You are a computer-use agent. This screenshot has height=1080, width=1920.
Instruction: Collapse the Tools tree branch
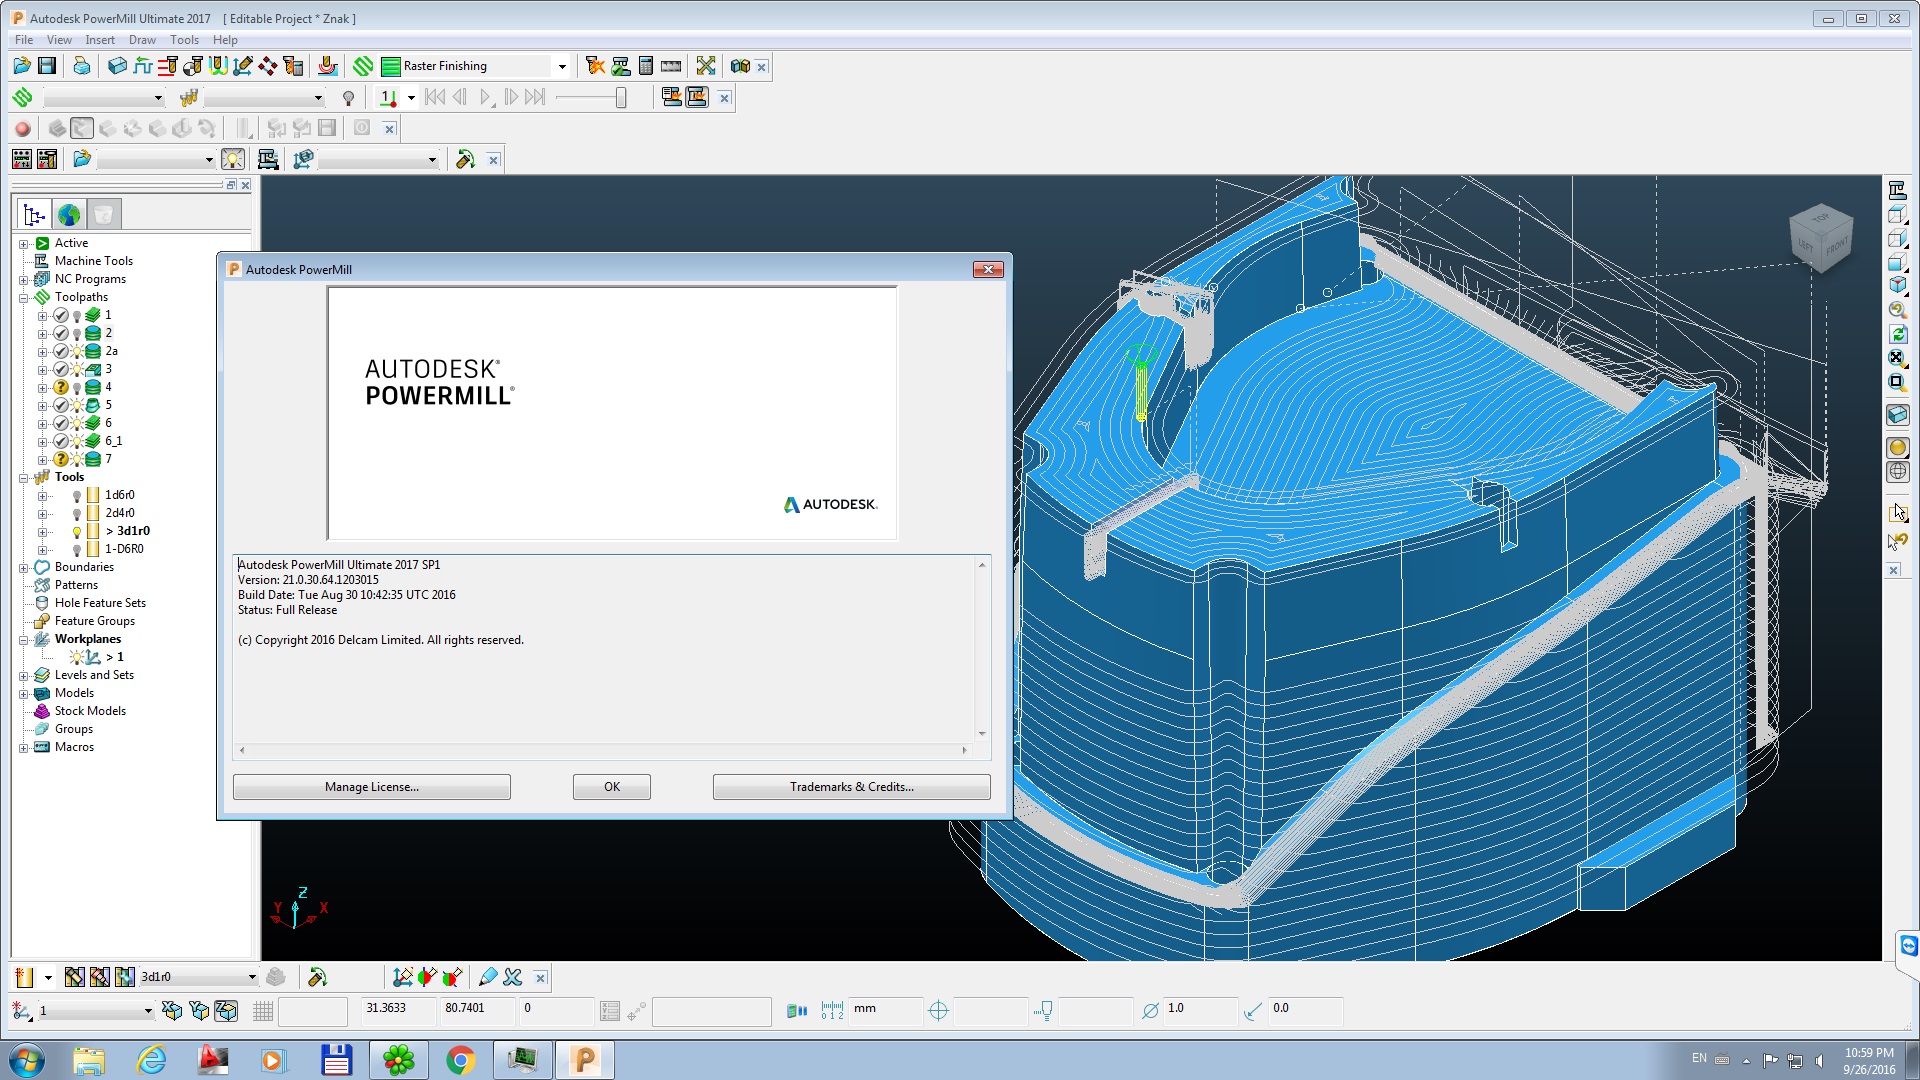coord(23,477)
